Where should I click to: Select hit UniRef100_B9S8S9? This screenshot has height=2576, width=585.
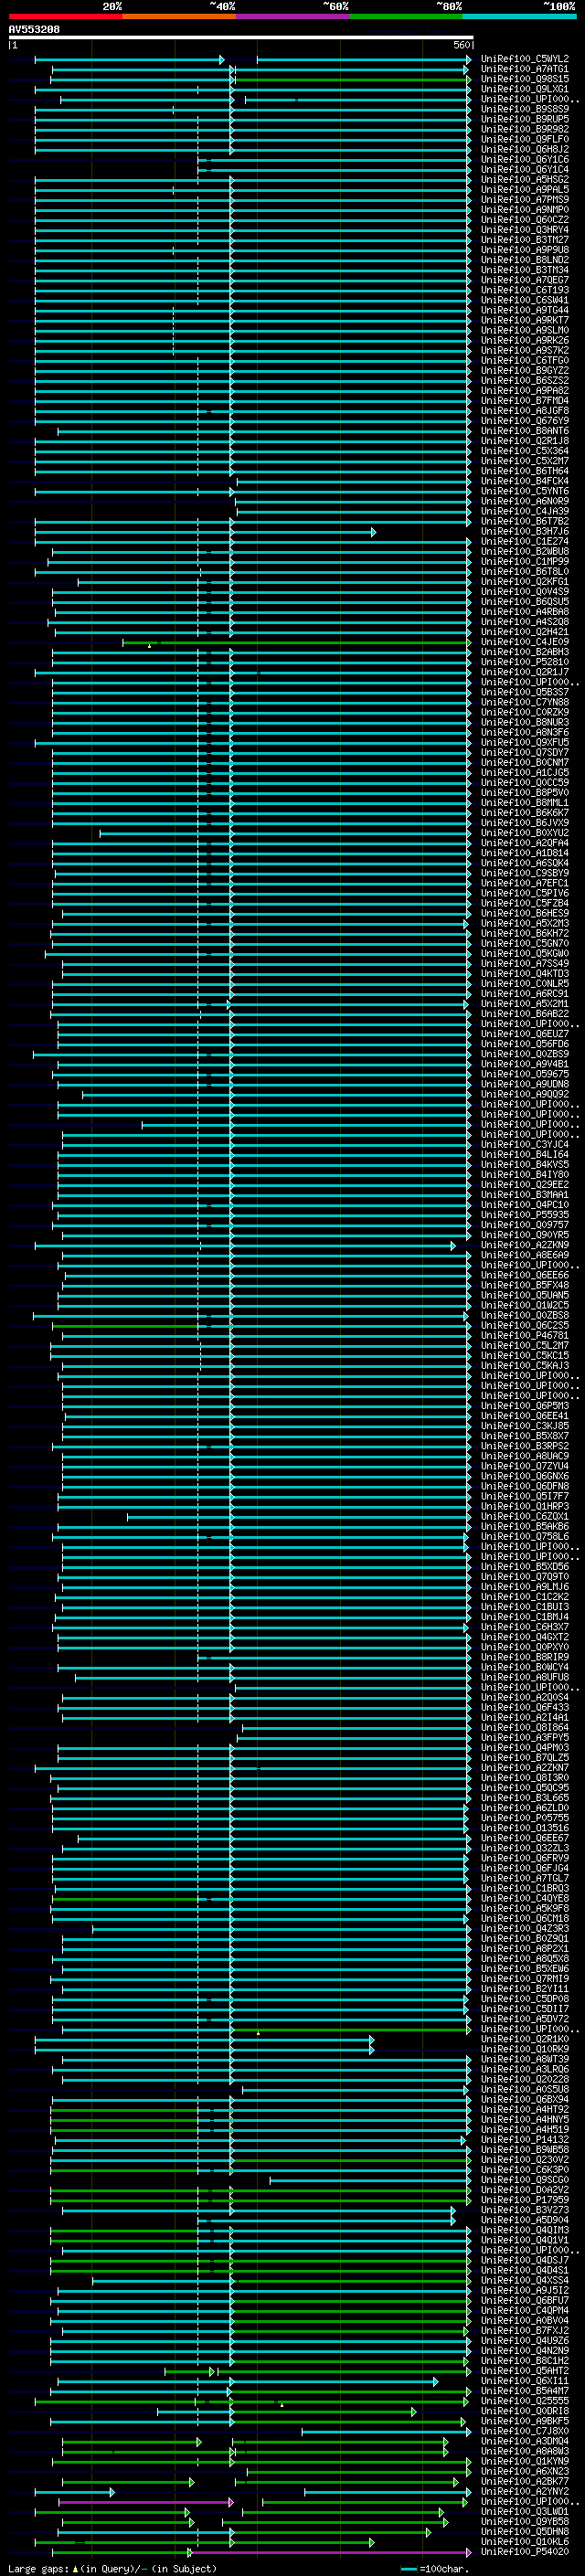click(x=525, y=109)
